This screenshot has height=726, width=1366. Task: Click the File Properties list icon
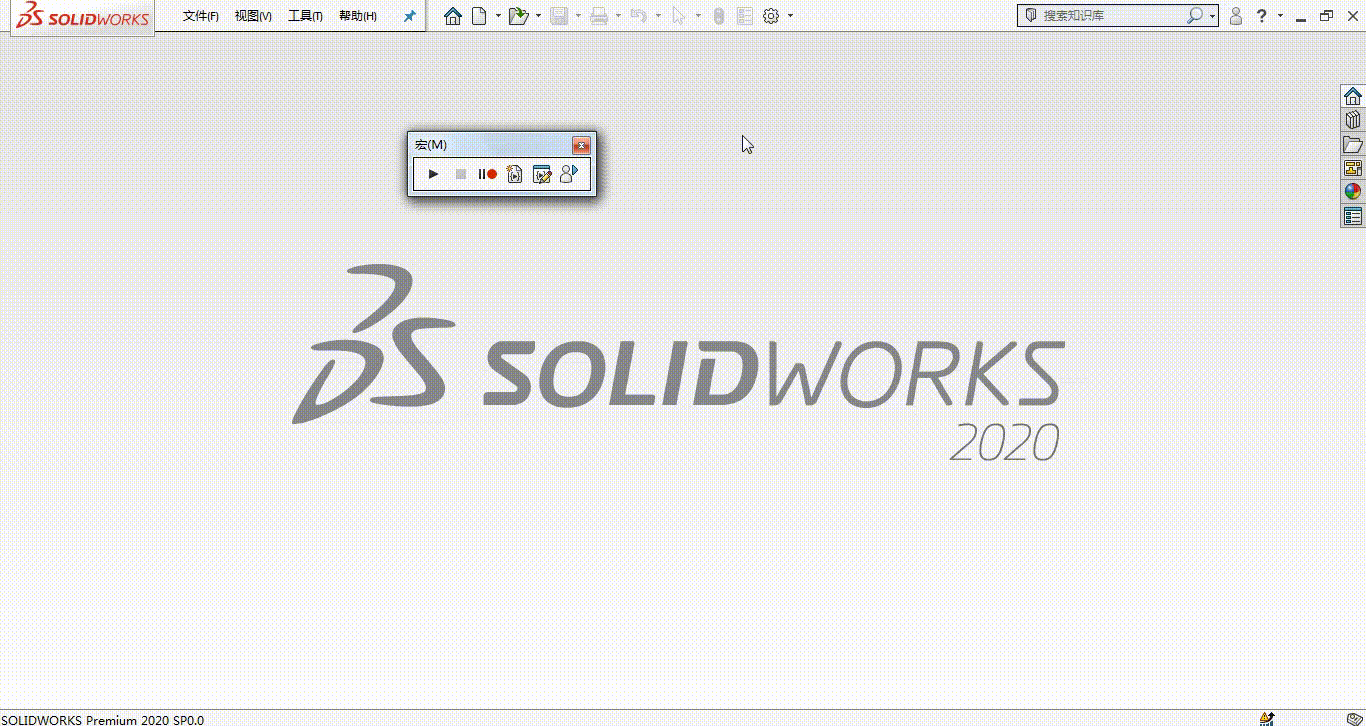pyautogui.click(x=744, y=16)
